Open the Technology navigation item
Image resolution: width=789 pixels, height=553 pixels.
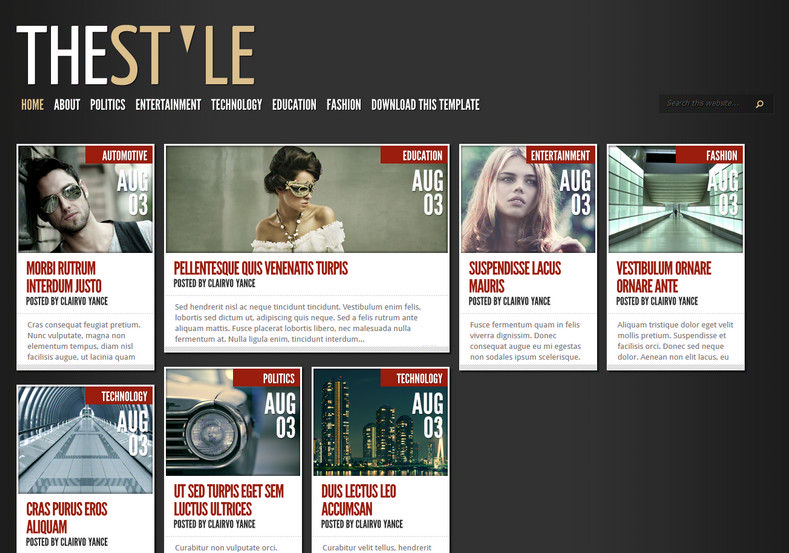point(236,105)
